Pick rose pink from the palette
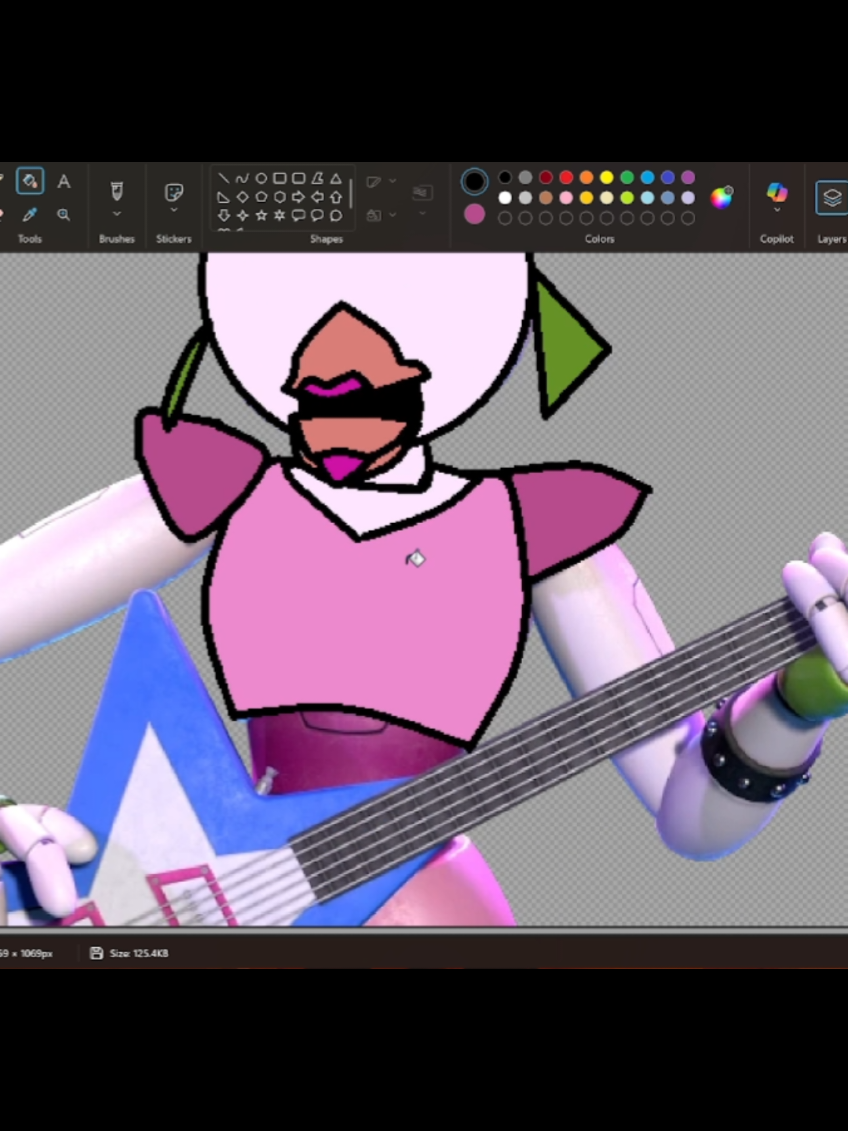848x1131 pixels. point(566,198)
